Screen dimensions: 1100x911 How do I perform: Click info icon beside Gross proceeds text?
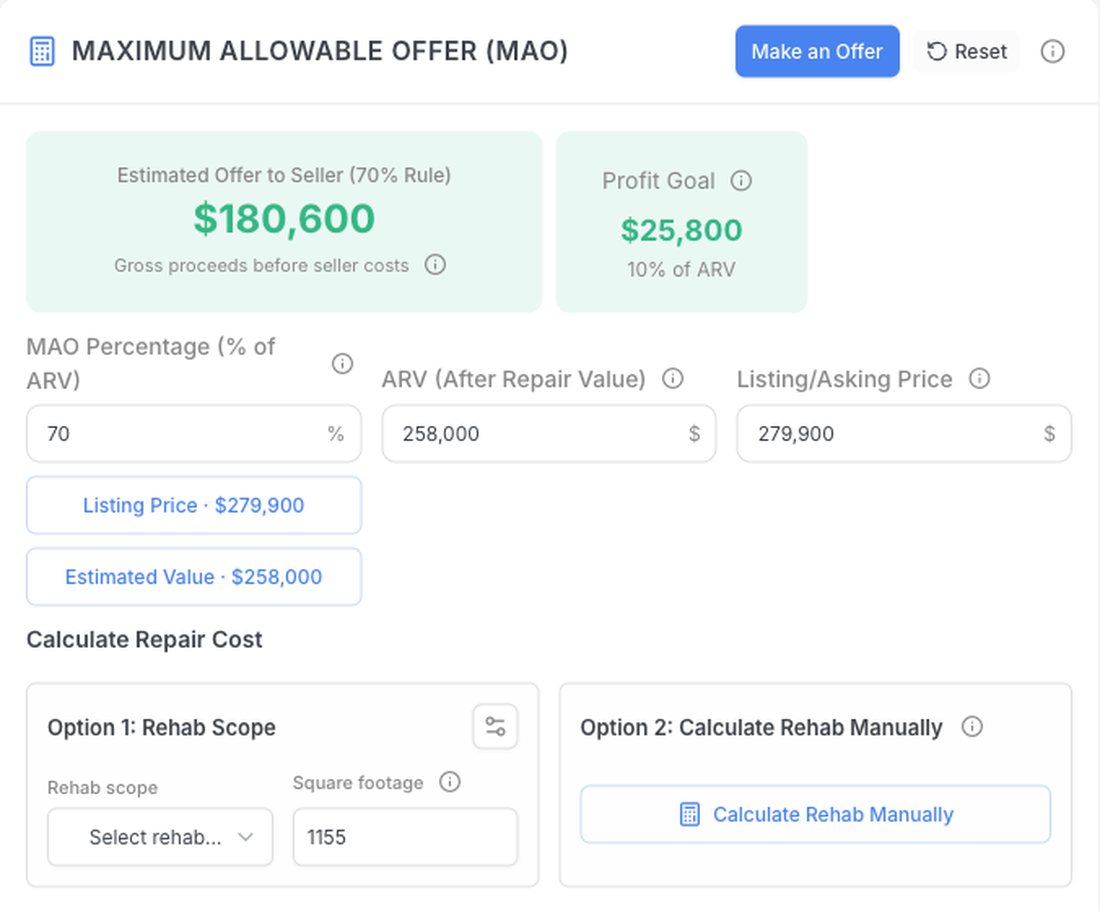[435, 264]
